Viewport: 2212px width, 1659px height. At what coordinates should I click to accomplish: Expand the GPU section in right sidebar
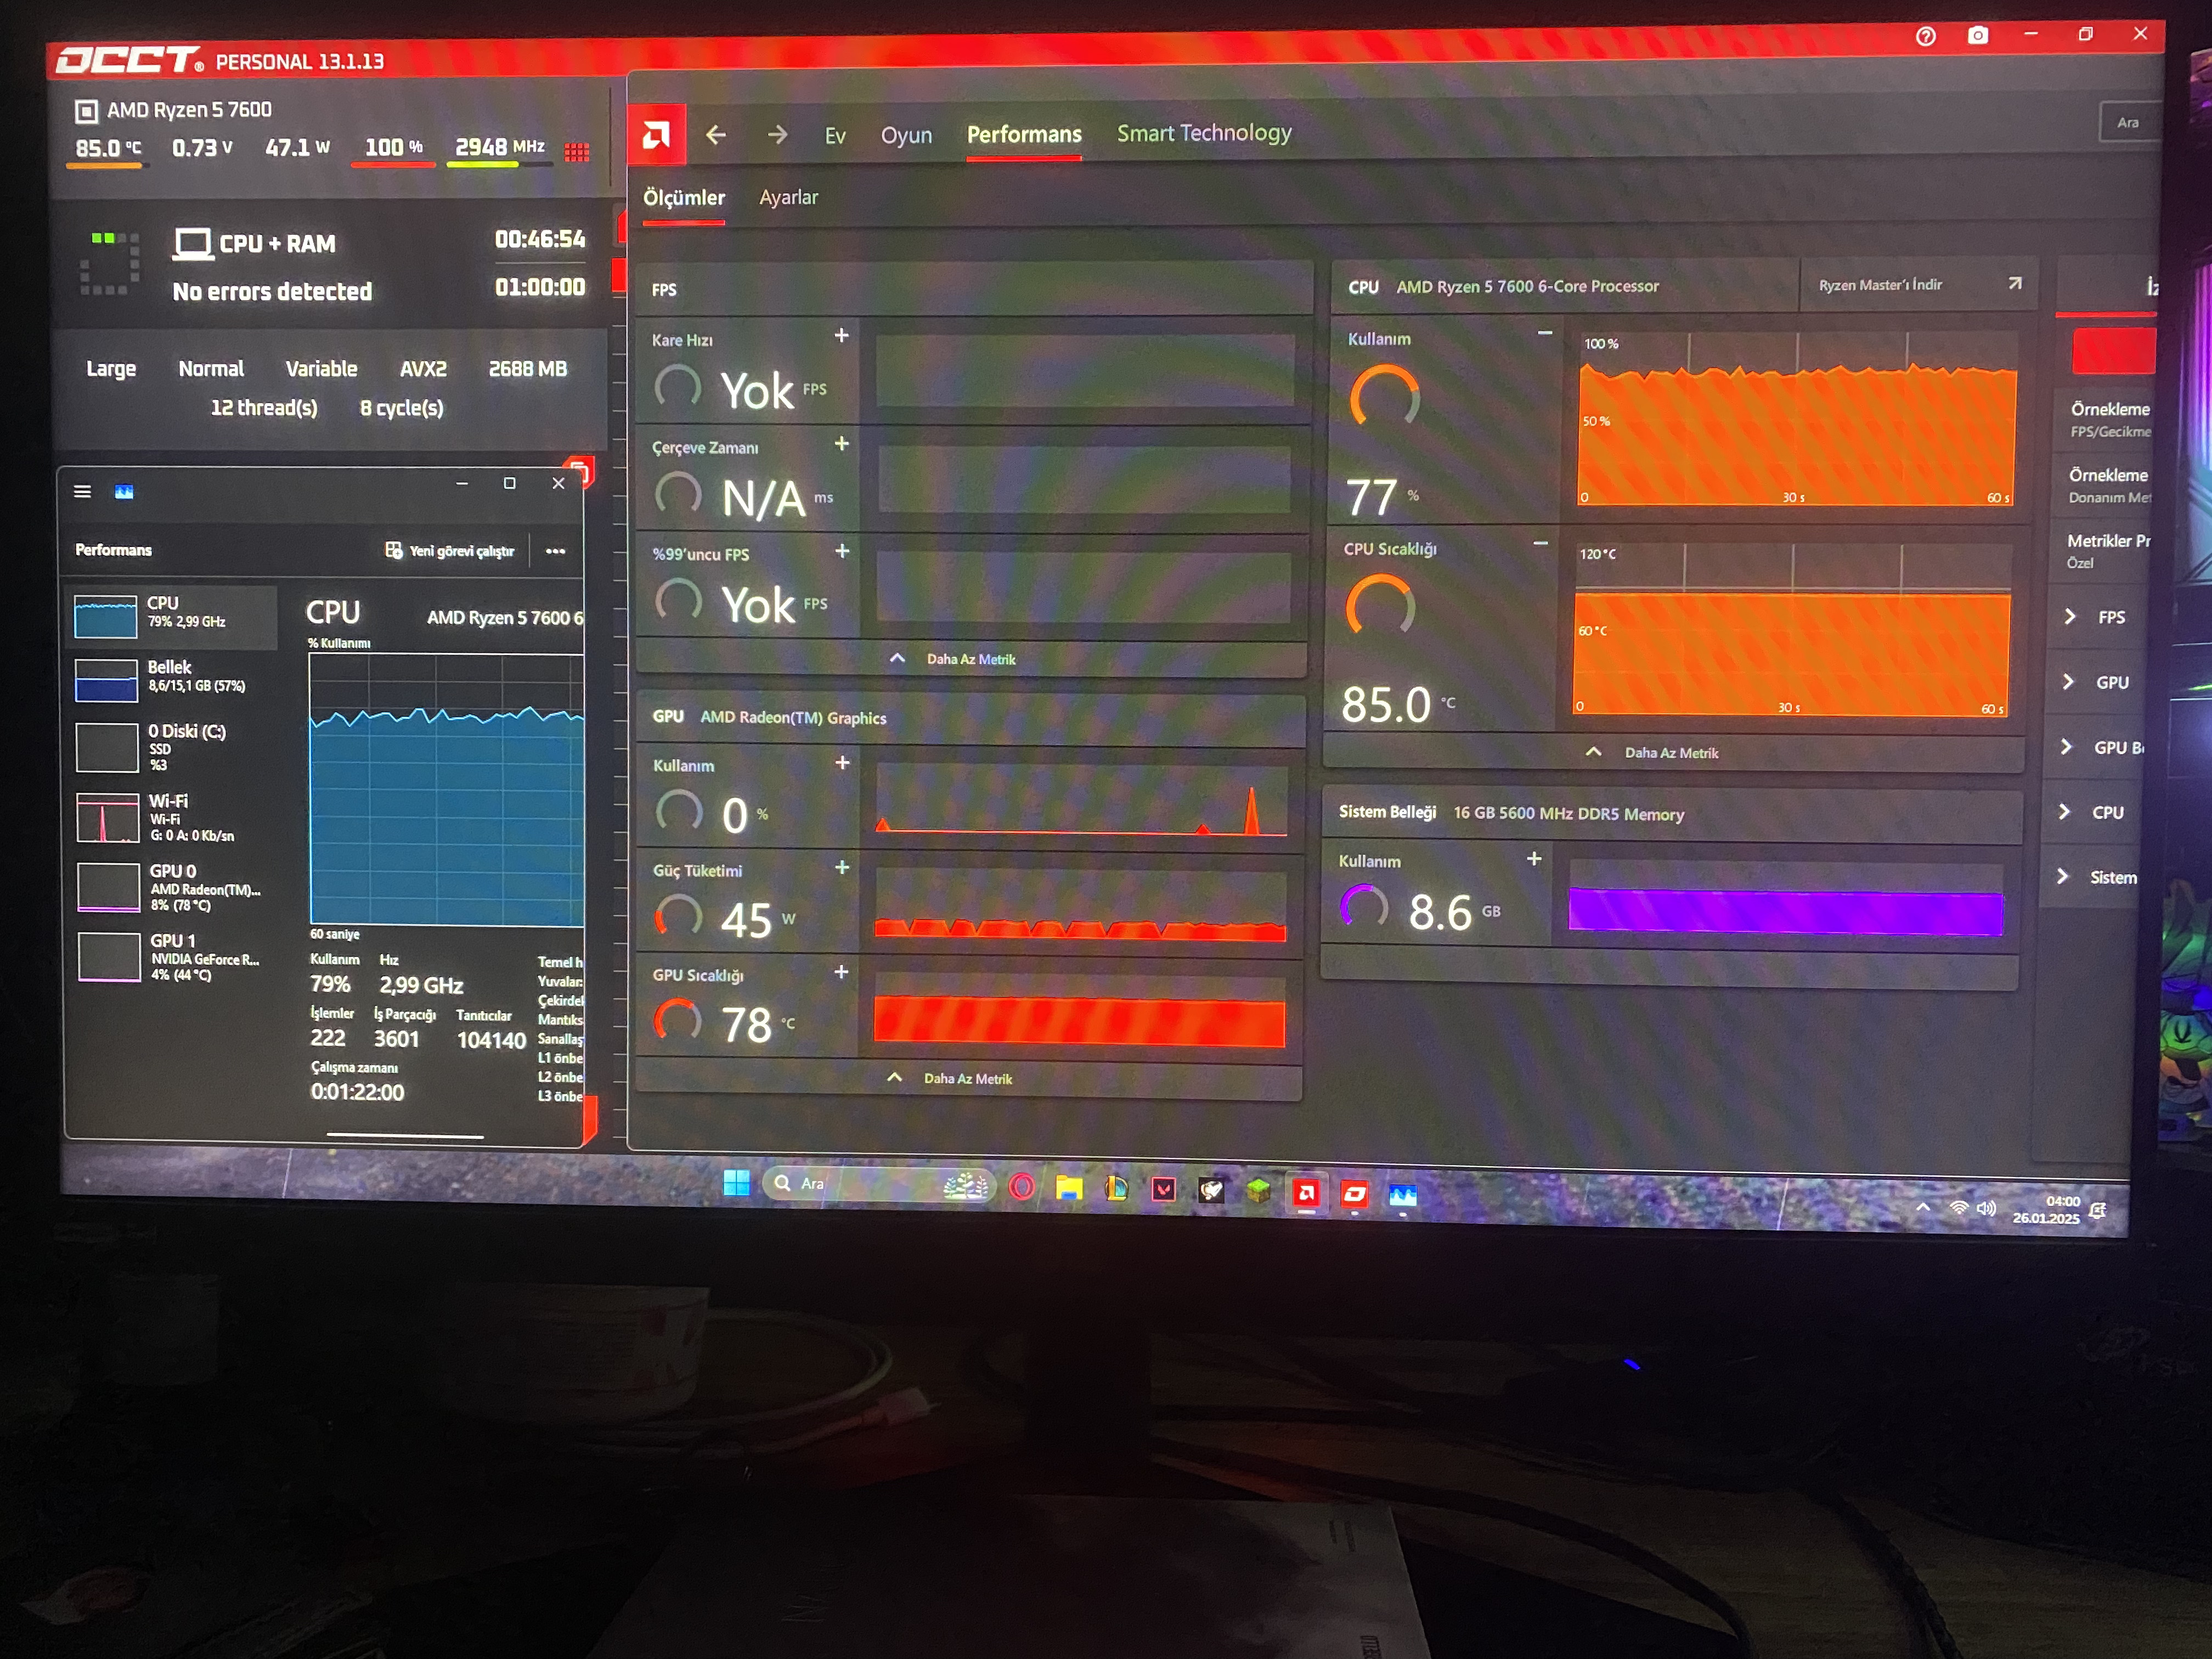tap(2068, 682)
